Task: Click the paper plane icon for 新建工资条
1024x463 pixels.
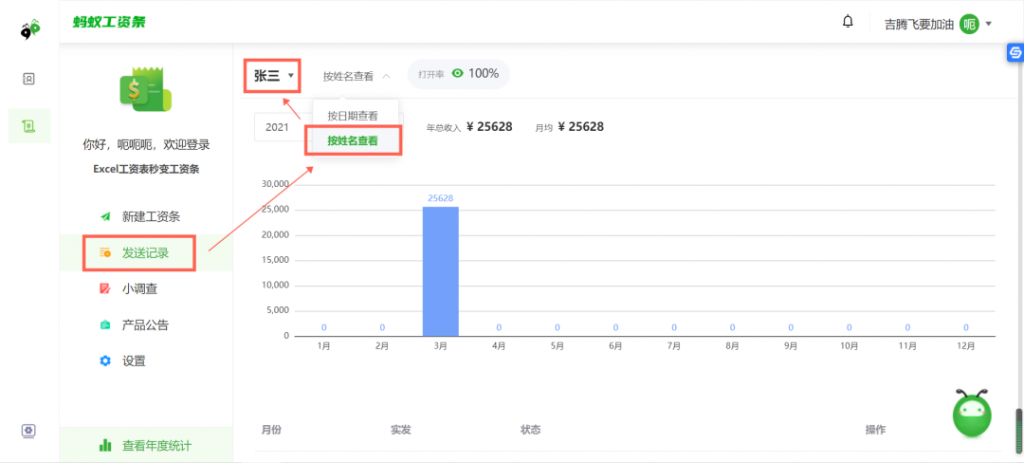Action: click(105, 217)
